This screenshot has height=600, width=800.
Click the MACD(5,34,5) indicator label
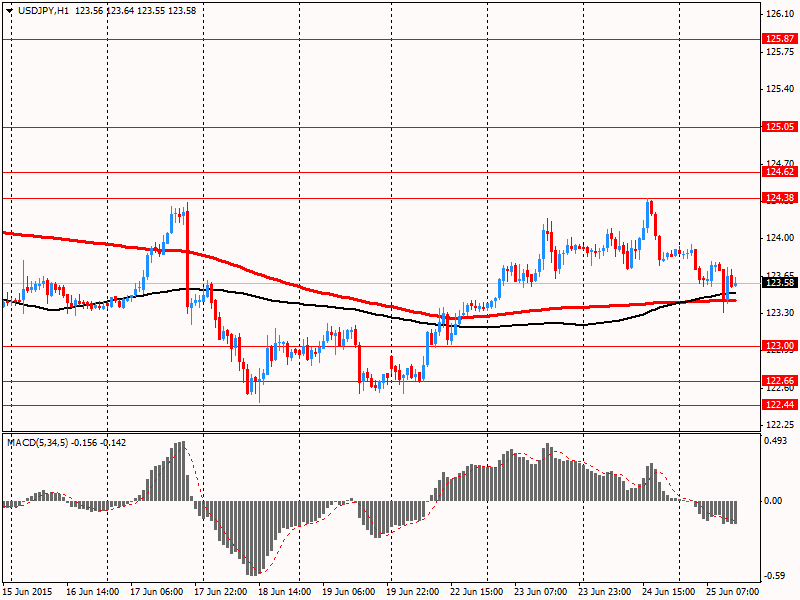[x=38, y=443]
